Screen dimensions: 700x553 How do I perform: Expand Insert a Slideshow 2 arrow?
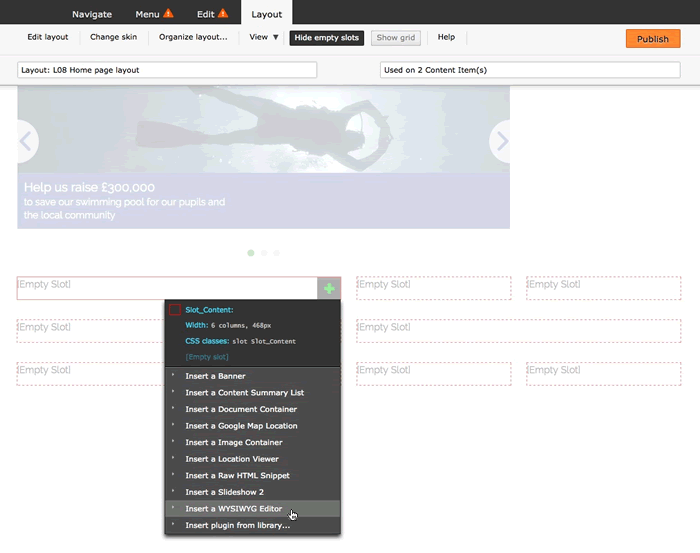click(173, 492)
